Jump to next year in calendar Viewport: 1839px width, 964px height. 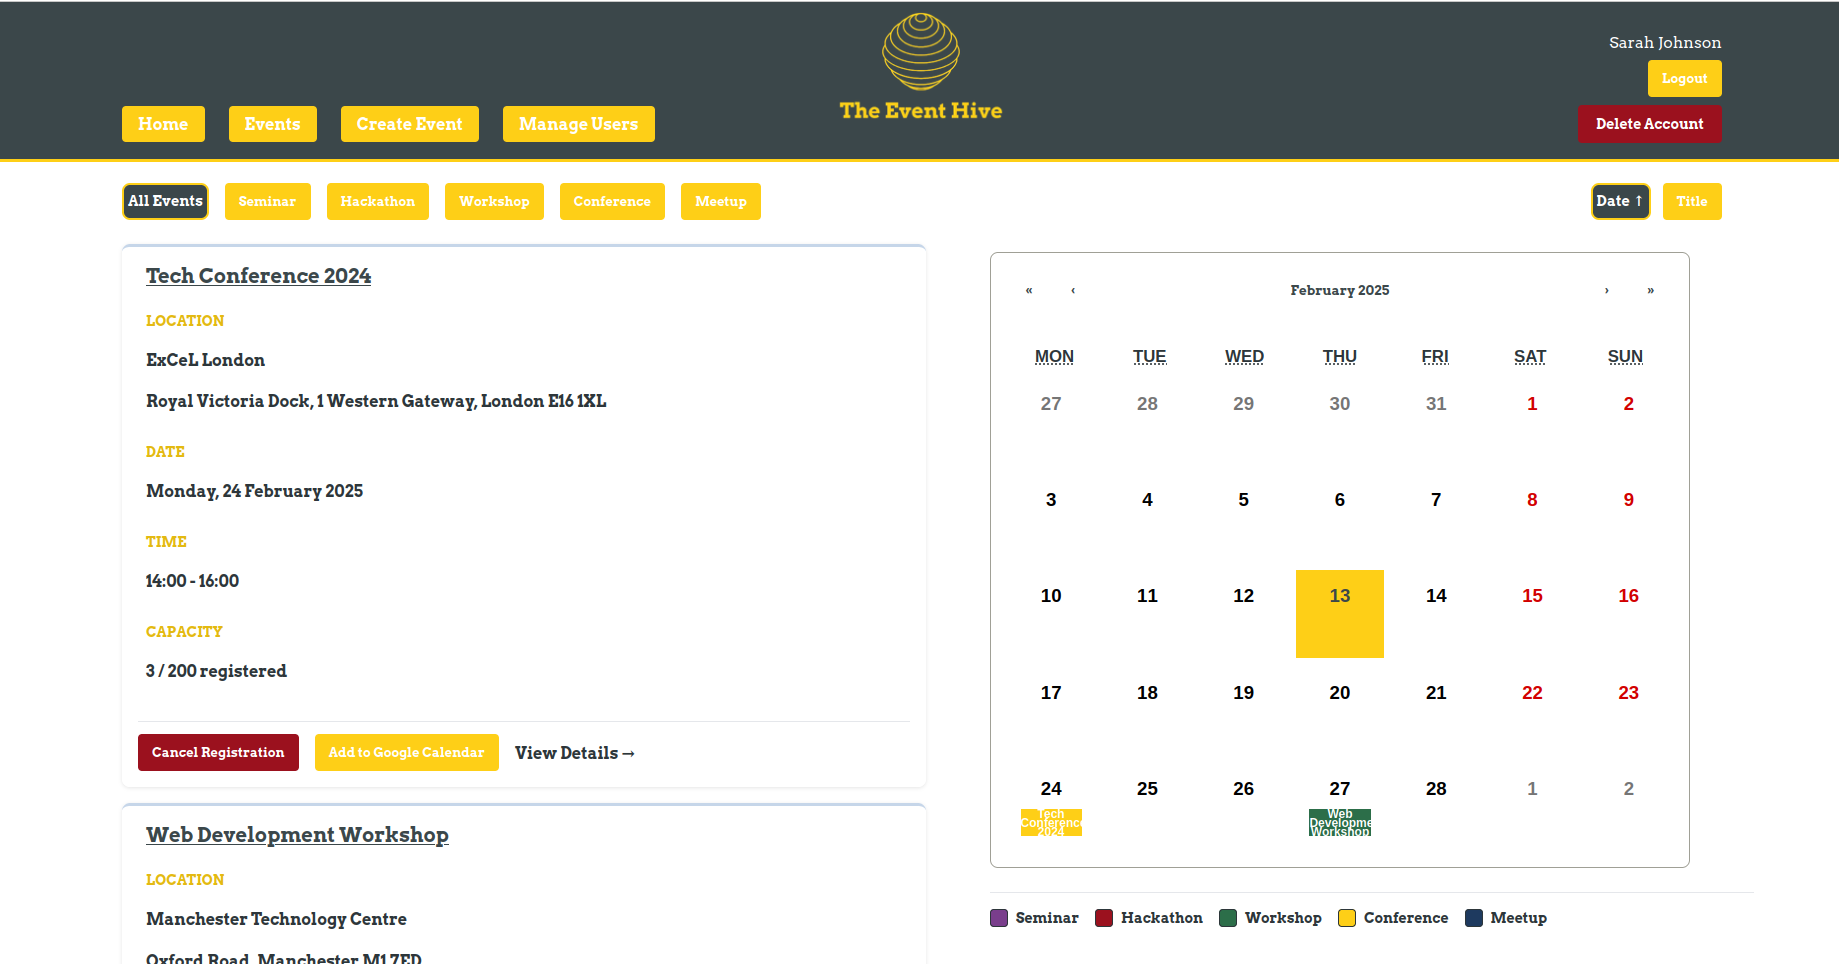click(1650, 291)
